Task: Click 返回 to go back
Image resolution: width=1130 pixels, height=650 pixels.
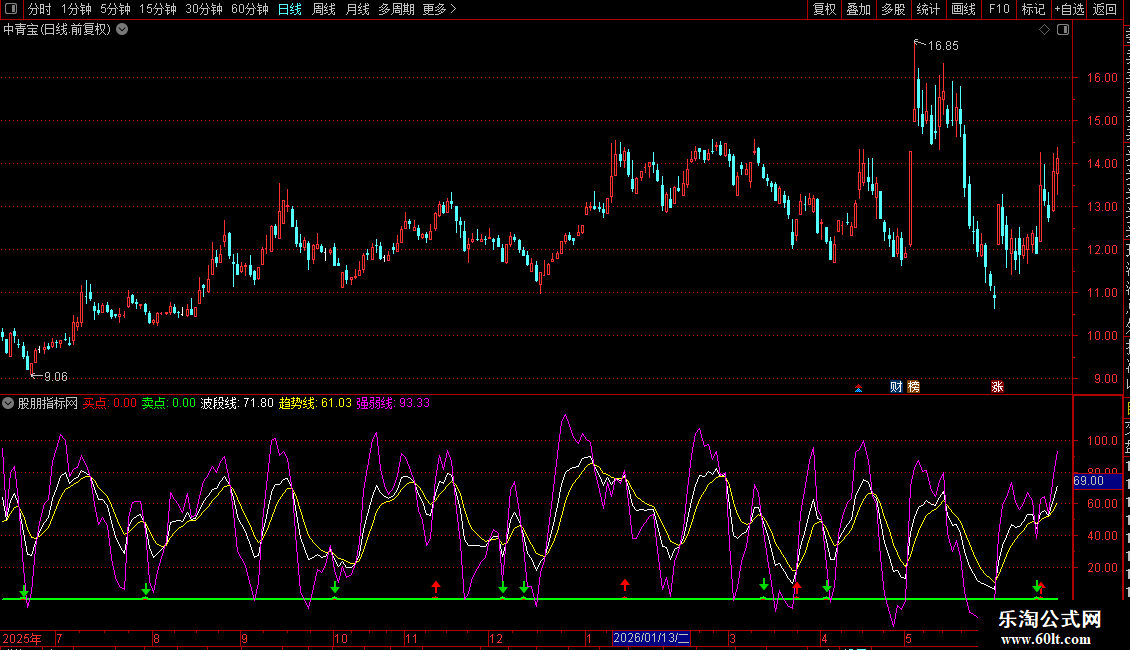Action: tap(1105, 9)
